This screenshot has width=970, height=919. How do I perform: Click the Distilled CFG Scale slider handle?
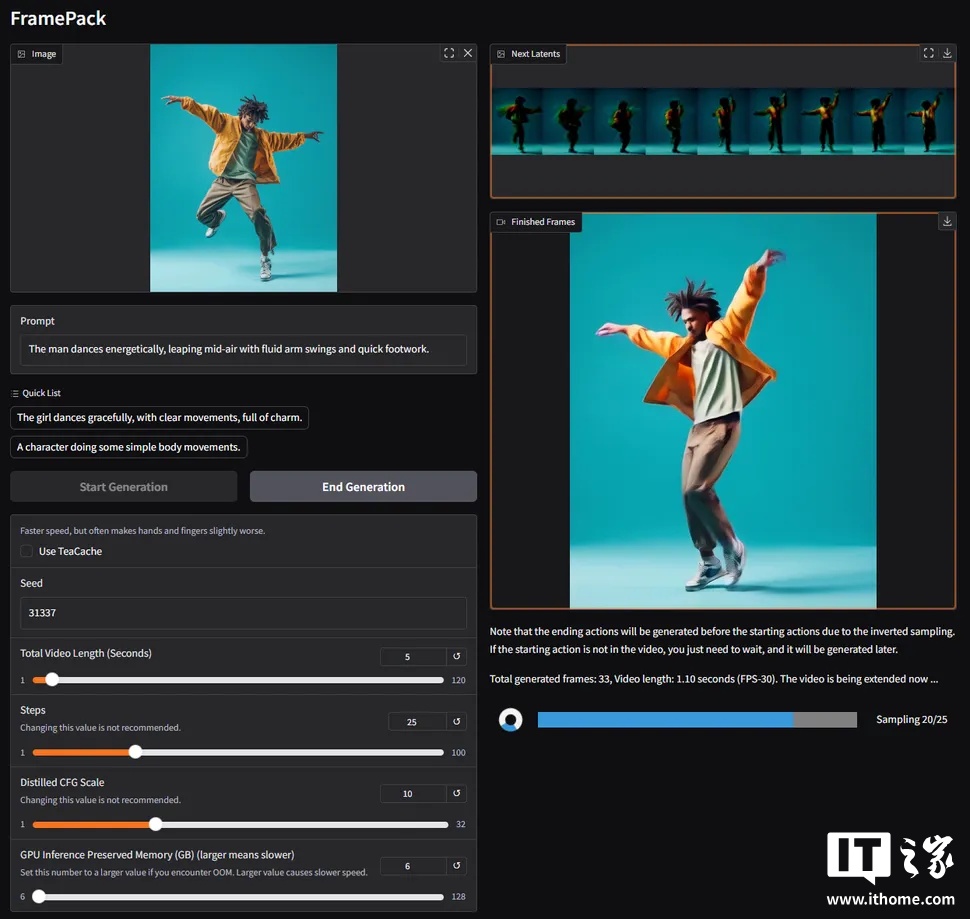(x=155, y=824)
